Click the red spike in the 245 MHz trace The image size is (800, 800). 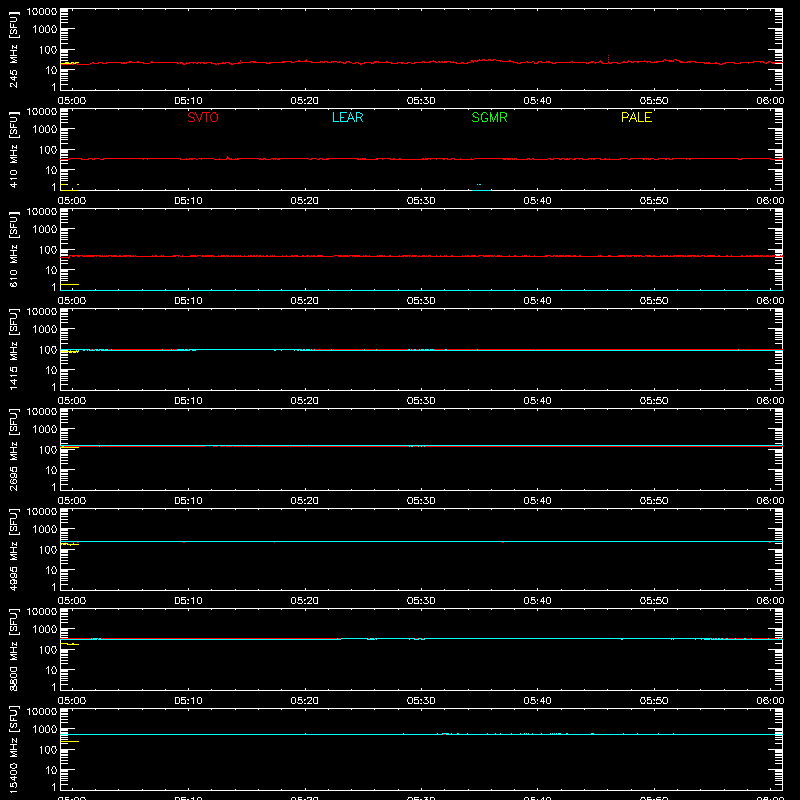(608, 58)
